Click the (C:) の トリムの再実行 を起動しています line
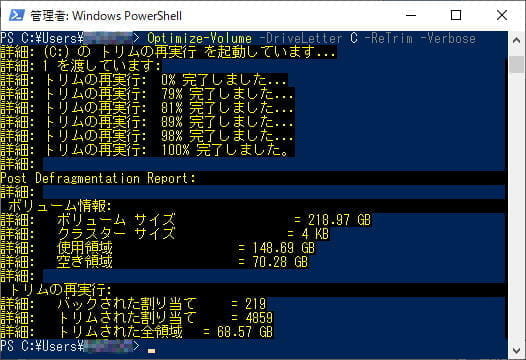This screenshot has height=360, width=526. pyautogui.click(x=168, y=52)
